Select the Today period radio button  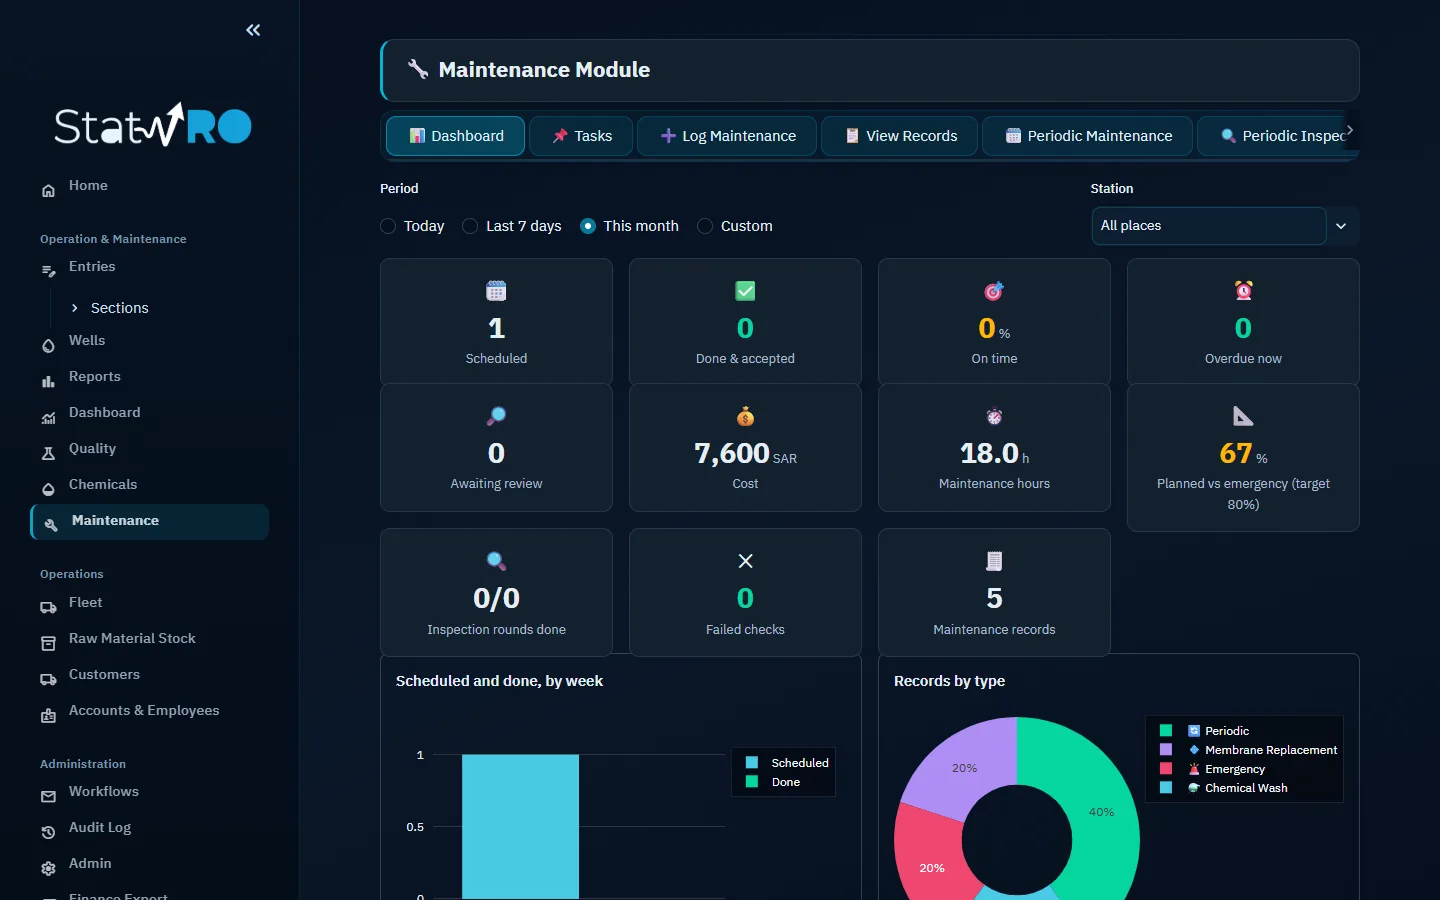(388, 226)
